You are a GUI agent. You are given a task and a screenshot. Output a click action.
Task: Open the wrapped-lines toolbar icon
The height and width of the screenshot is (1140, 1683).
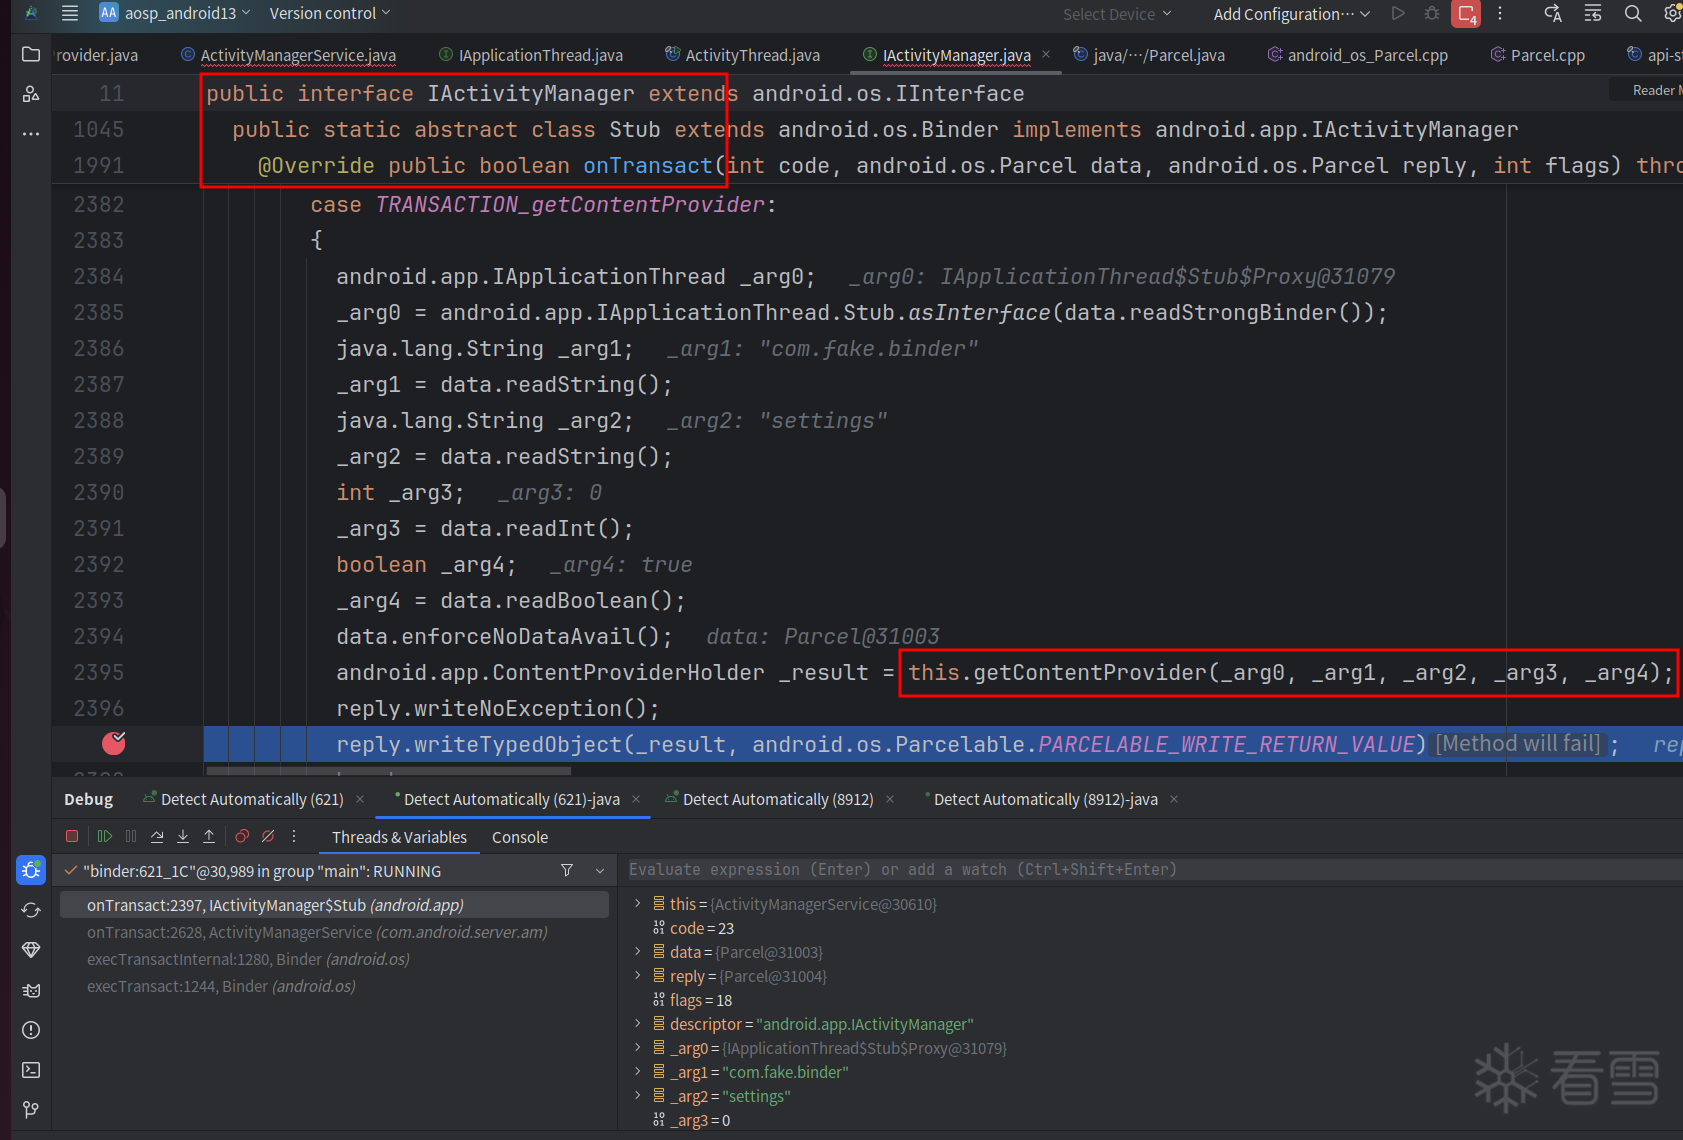coord(1593,13)
